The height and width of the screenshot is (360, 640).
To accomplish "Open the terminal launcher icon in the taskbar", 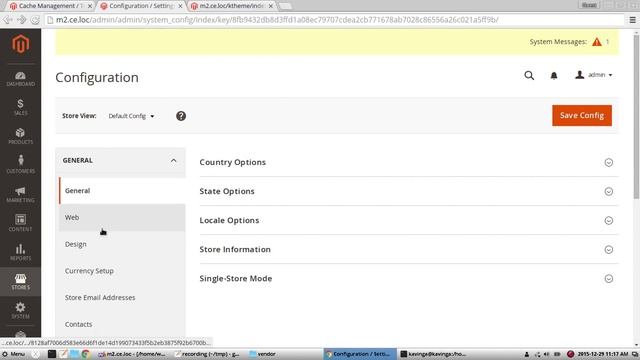I will tap(52, 354).
